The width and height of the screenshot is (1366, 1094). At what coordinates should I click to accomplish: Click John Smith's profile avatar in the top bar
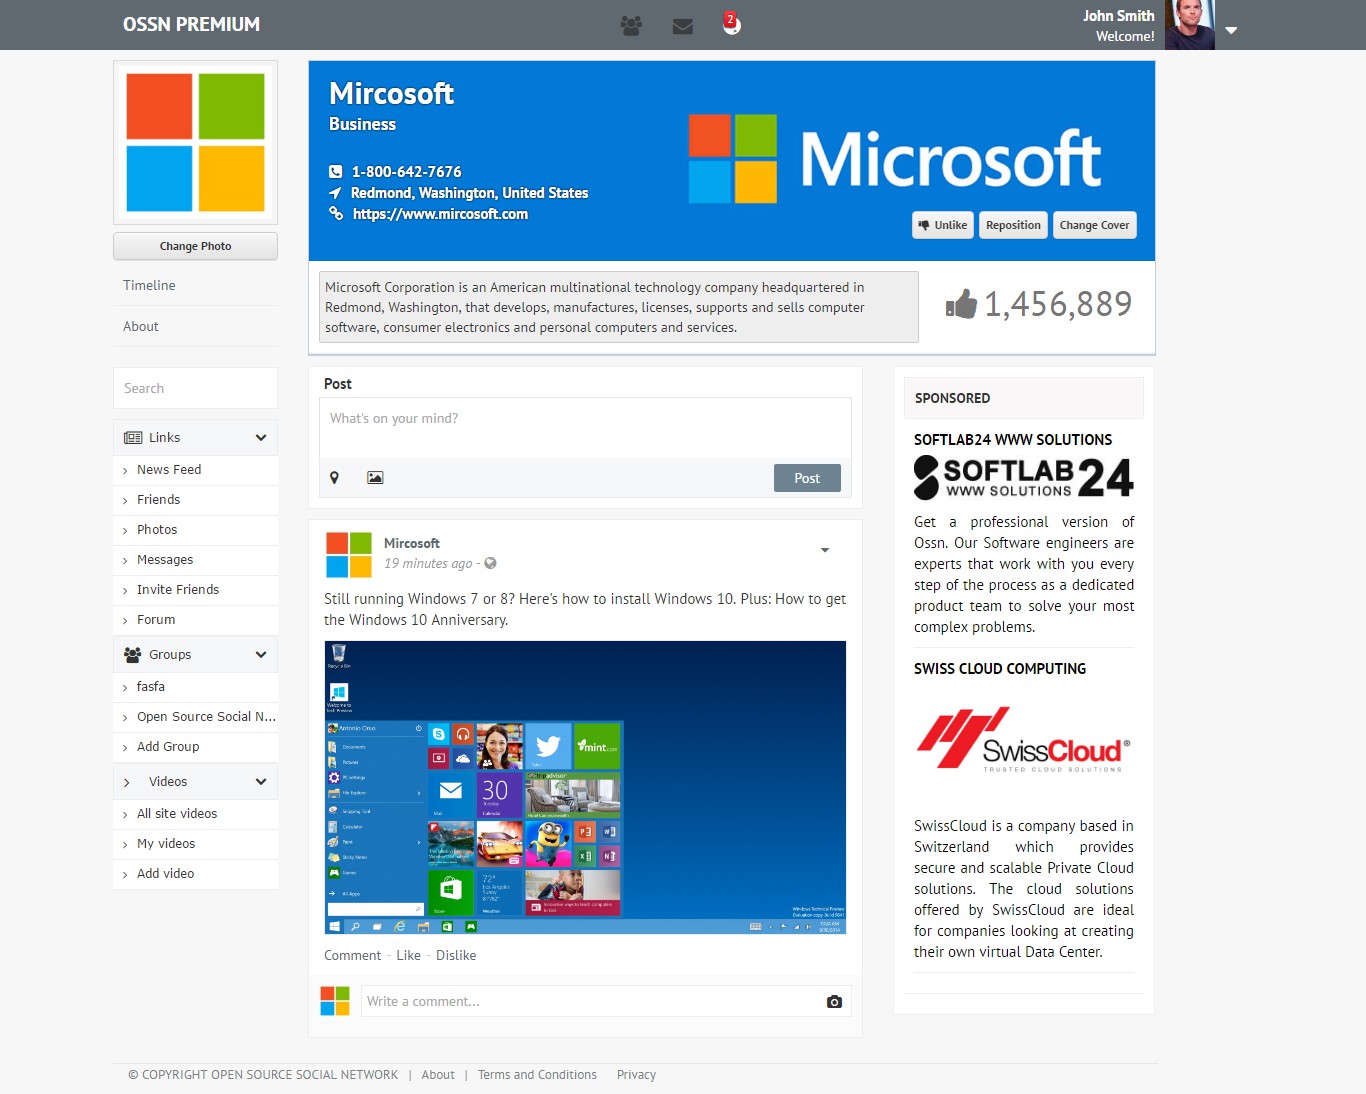click(1190, 25)
